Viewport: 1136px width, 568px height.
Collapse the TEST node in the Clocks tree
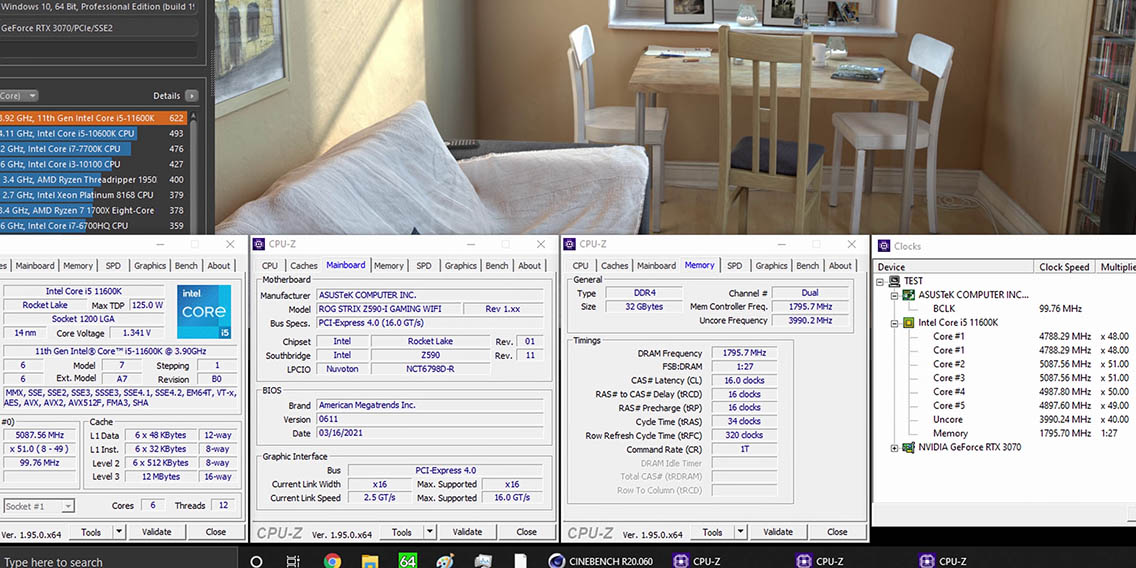pos(880,281)
